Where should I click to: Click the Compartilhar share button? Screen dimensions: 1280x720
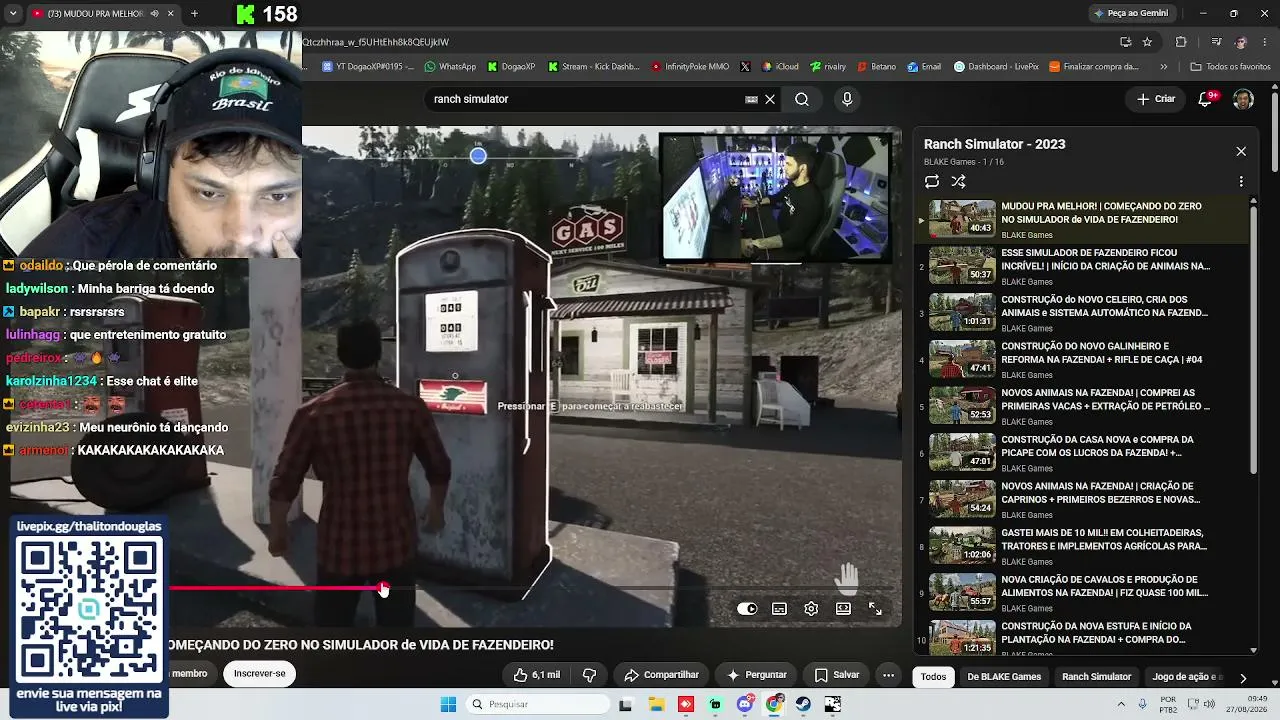pyautogui.click(x=661, y=675)
